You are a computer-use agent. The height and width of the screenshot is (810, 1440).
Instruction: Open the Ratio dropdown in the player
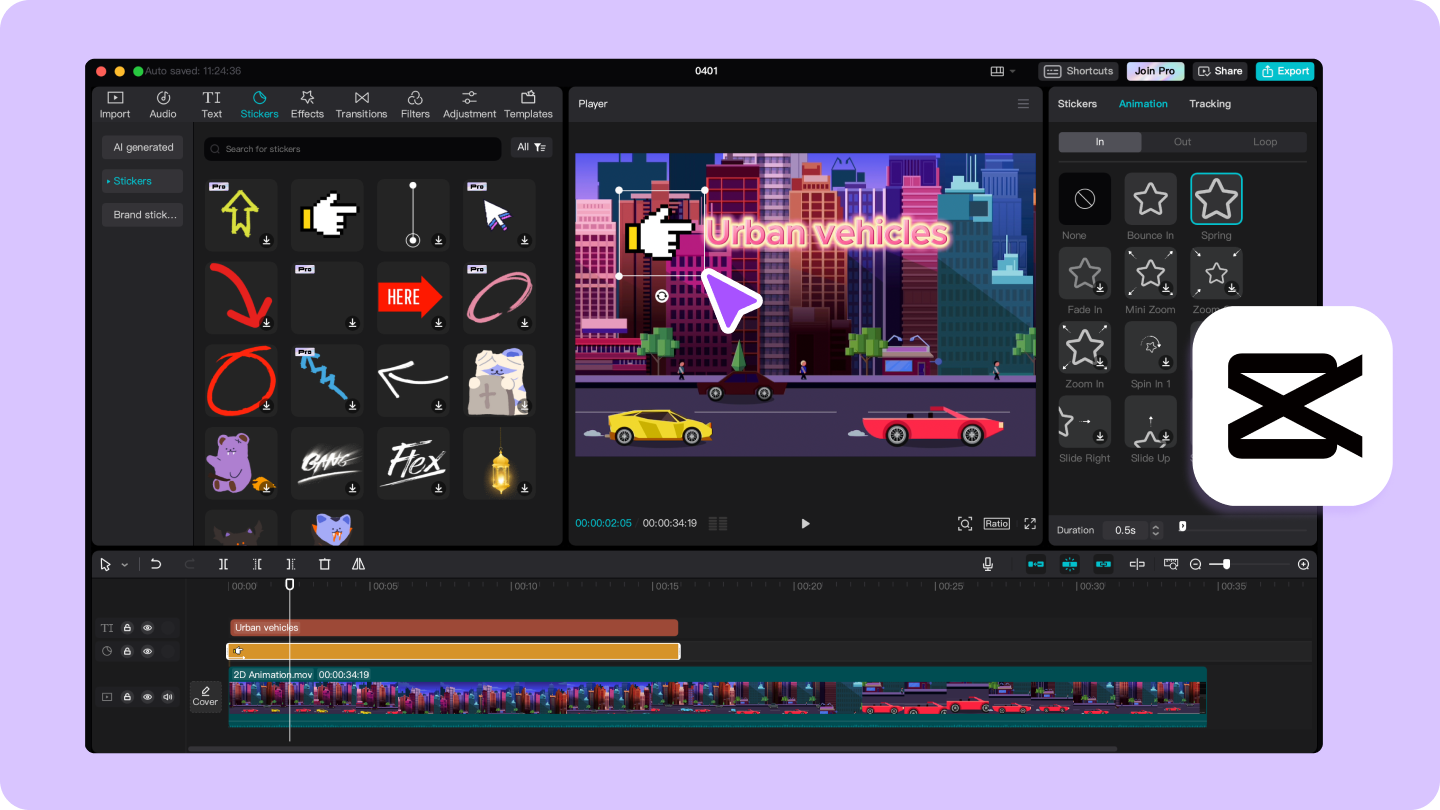pyautogui.click(x=996, y=523)
